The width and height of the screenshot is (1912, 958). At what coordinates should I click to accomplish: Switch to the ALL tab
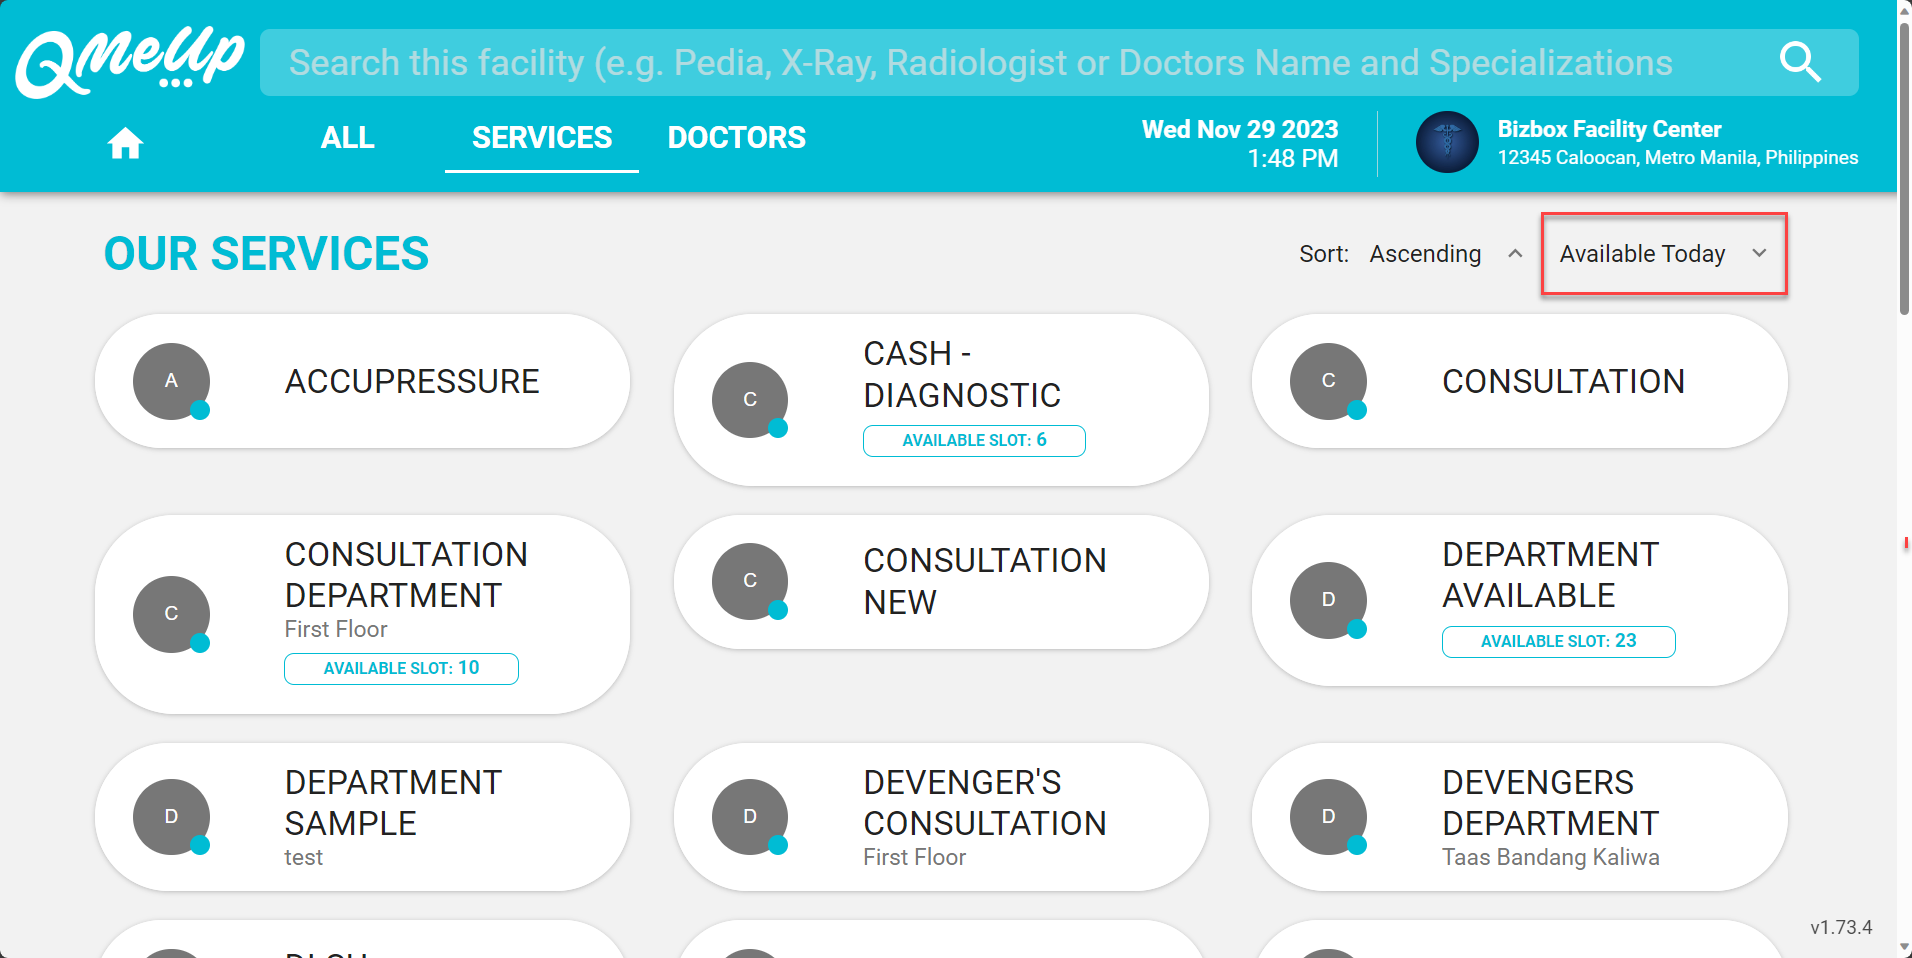coord(347,137)
